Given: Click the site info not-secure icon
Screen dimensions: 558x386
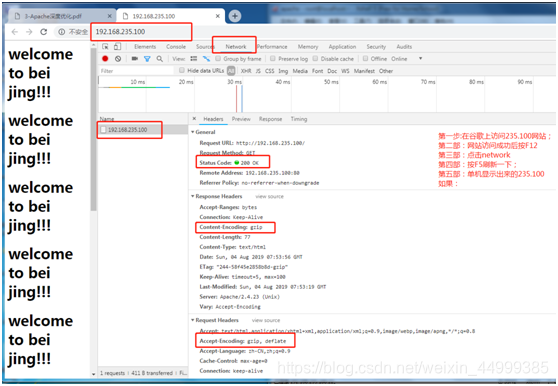Looking at the screenshot, I should point(62,32).
